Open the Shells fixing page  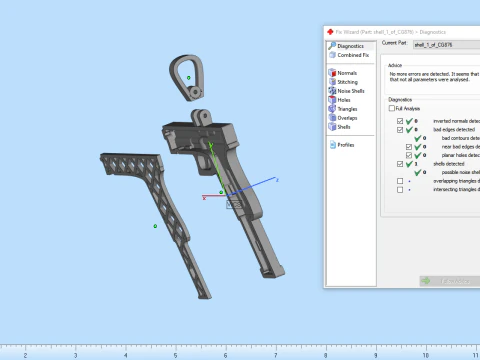pyautogui.click(x=339, y=127)
